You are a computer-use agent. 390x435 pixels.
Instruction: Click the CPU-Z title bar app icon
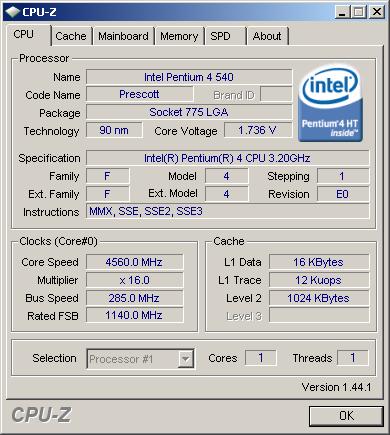tap(12, 12)
